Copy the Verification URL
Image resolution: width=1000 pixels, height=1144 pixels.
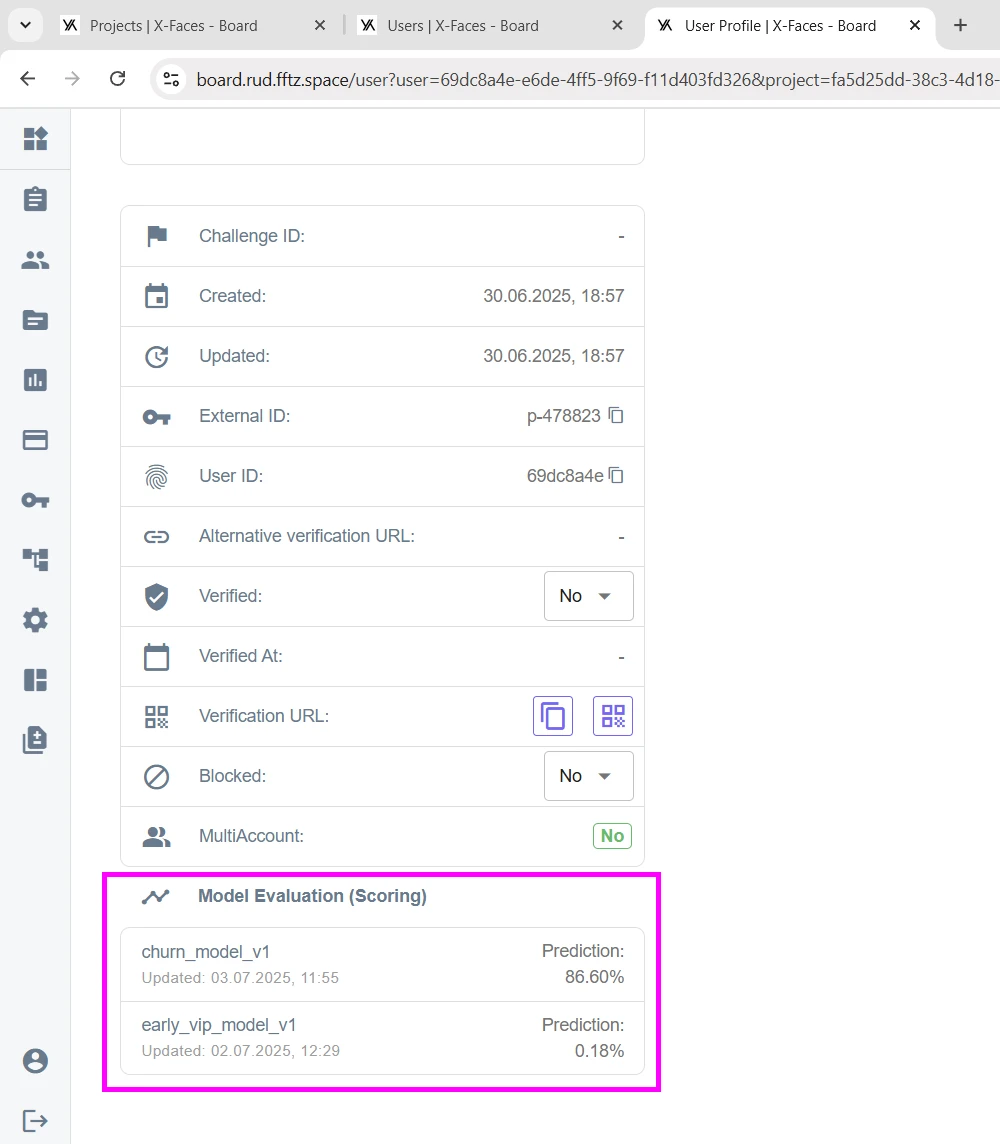coord(553,716)
